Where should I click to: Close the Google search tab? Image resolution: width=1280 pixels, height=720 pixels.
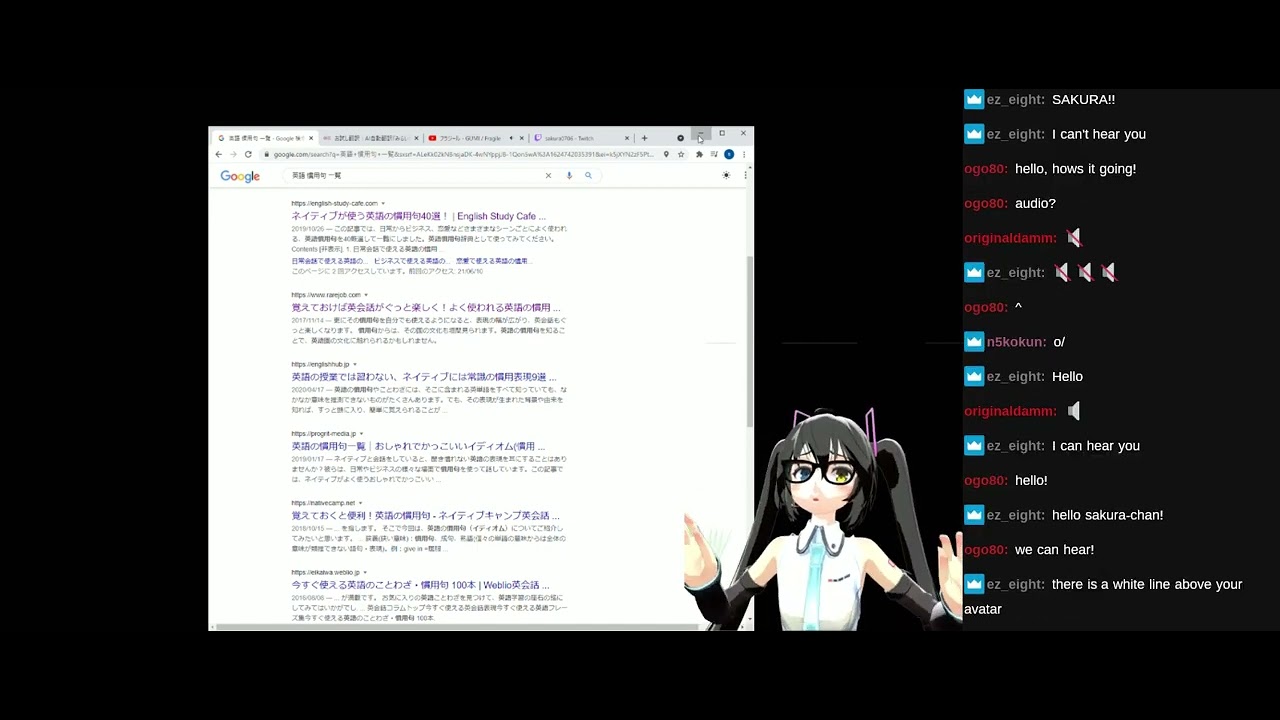[311, 138]
